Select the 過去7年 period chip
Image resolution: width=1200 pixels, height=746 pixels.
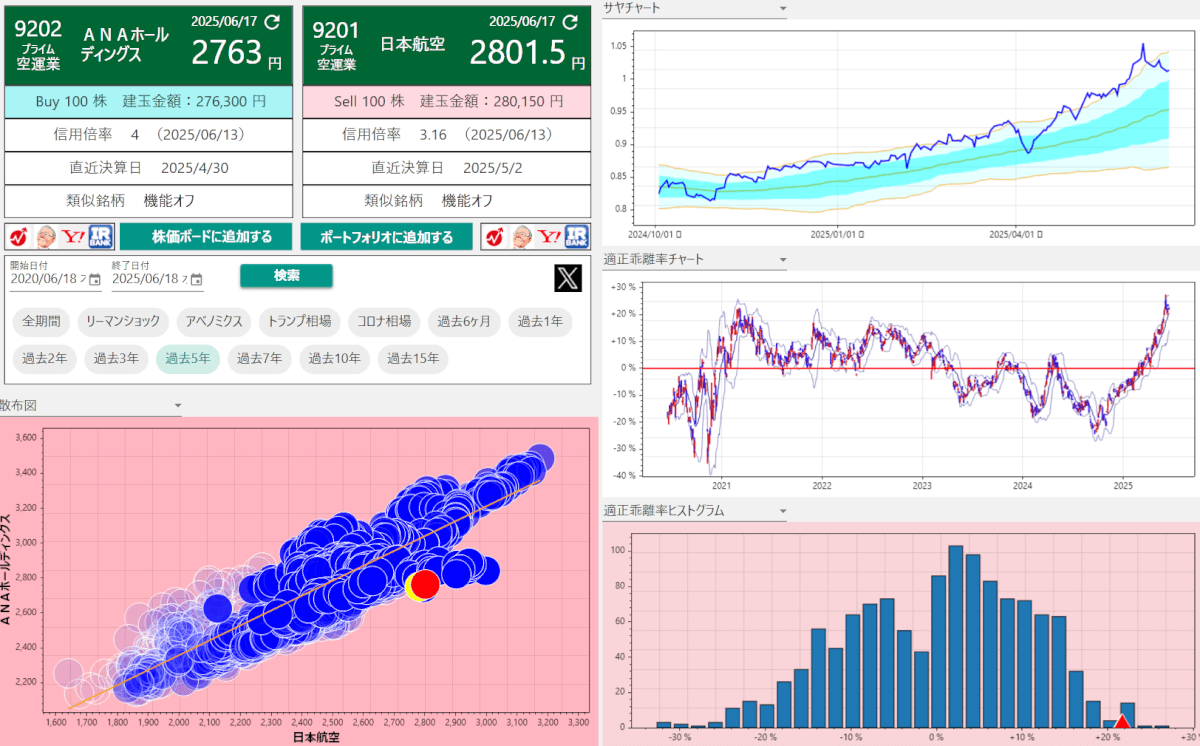pyautogui.click(x=259, y=359)
